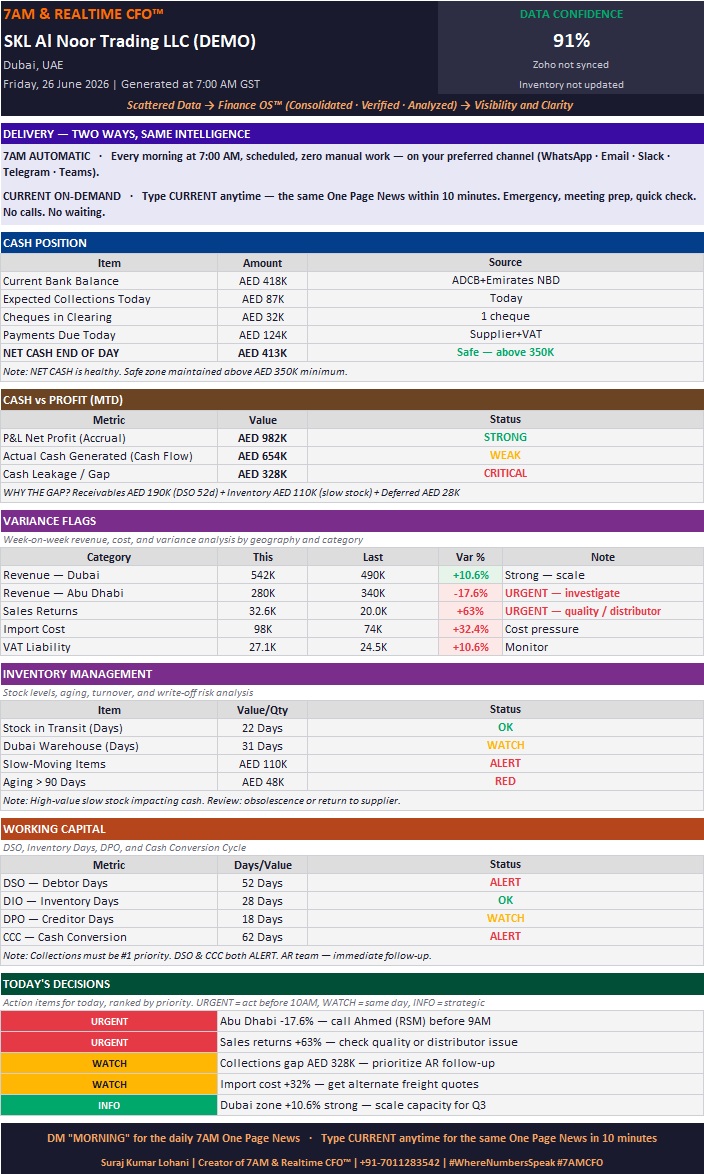Click the 'ADCB+Emirates NBD' source cell
Screen dimensions: 704x1174
coord(506,281)
